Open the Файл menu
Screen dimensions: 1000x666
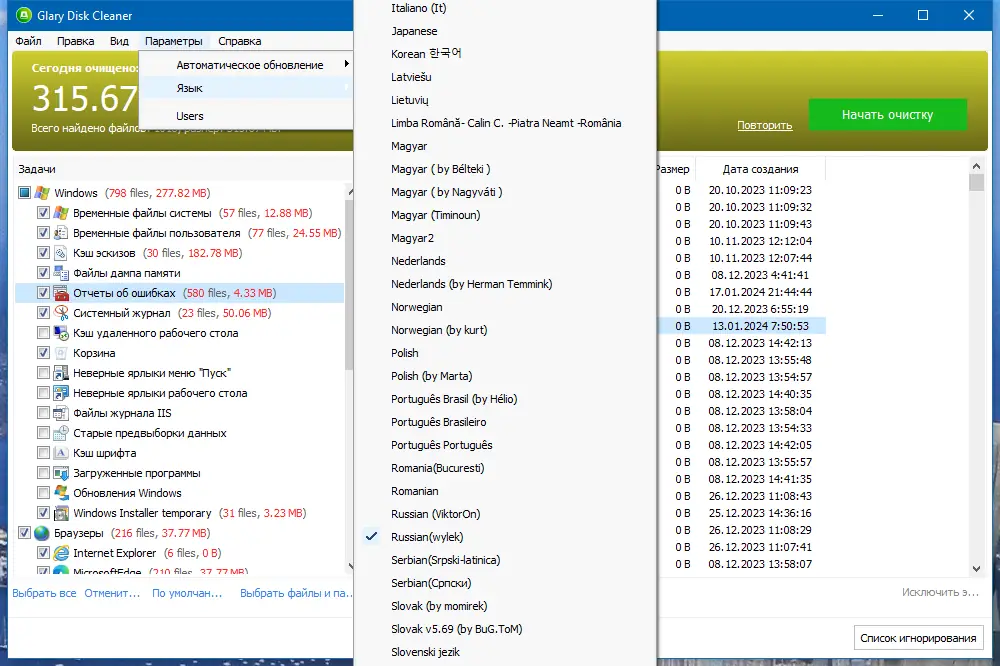(29, 41)
